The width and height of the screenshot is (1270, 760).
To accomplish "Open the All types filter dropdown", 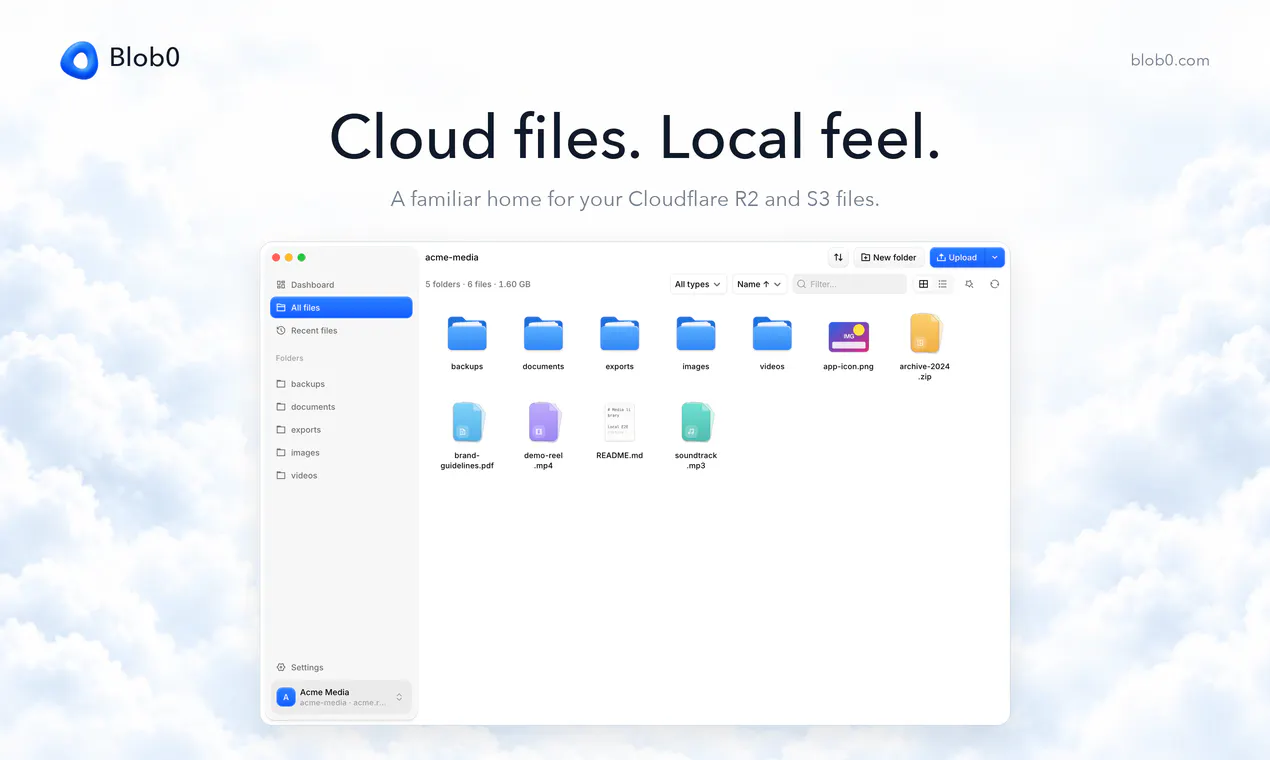I will 698,284.
